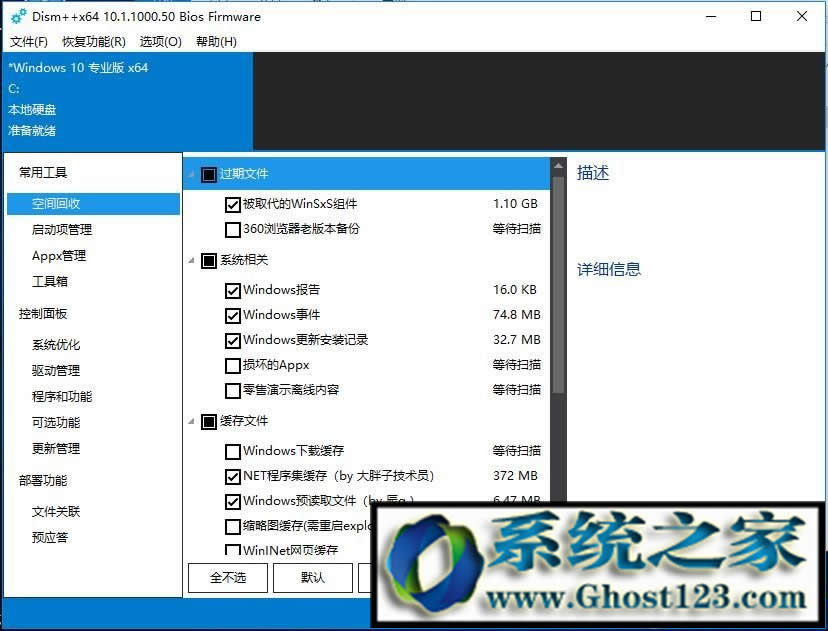Enable the 360浏览器老版本备份 checkbox
This screenshot has height=631, width=828.
[x=233, y=229]
